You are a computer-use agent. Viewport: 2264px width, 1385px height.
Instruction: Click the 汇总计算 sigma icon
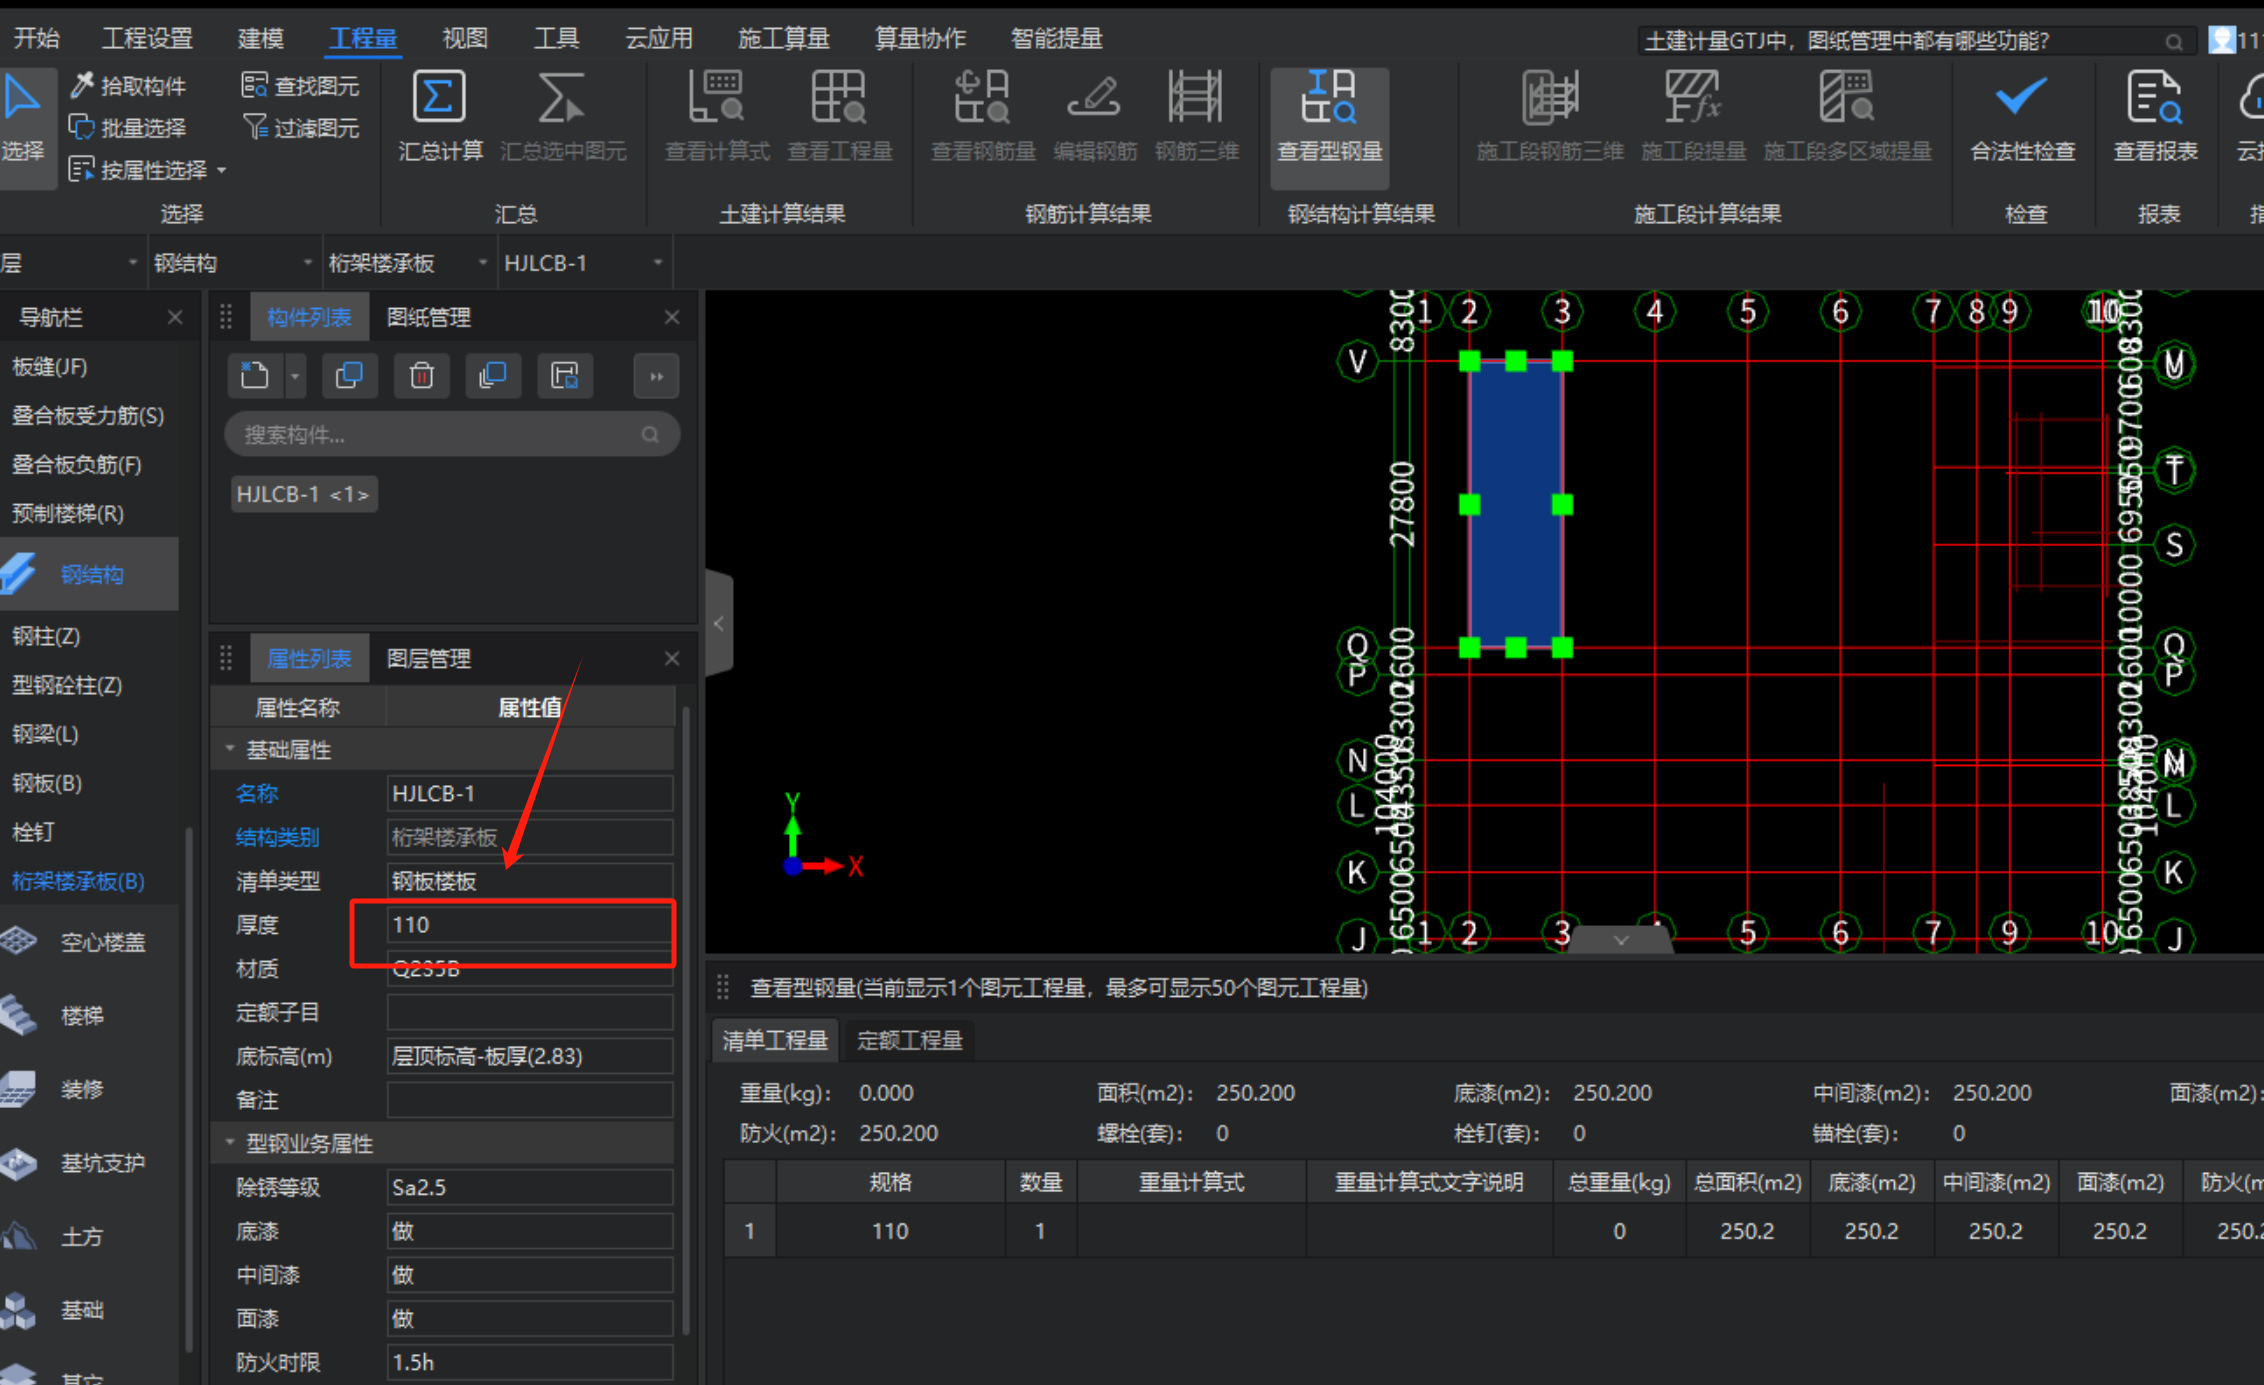click(x=439, y=97)
